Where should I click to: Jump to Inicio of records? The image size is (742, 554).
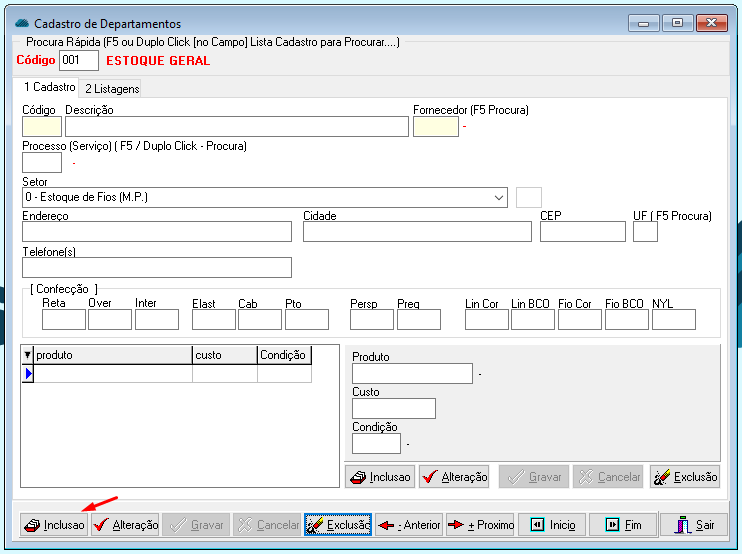pos(551,525)
